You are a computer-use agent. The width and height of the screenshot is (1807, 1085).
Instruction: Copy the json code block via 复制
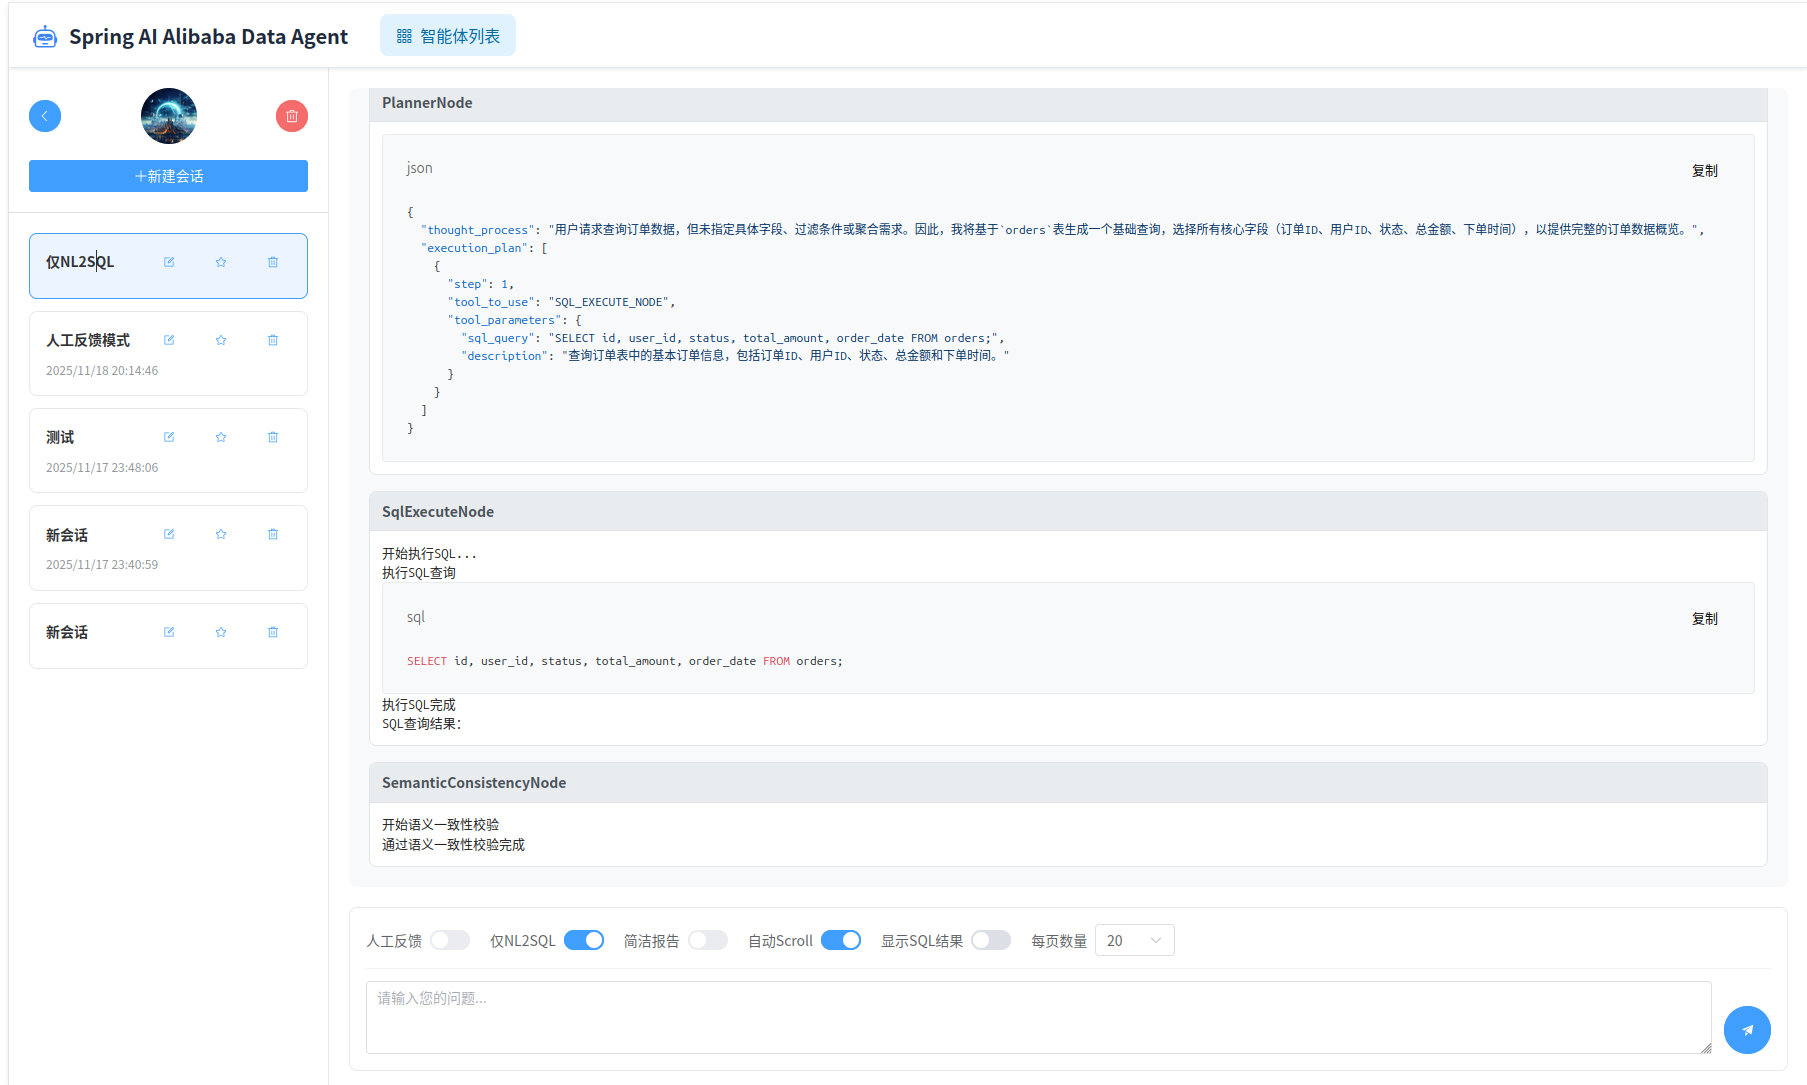(x=1704, y=171)
